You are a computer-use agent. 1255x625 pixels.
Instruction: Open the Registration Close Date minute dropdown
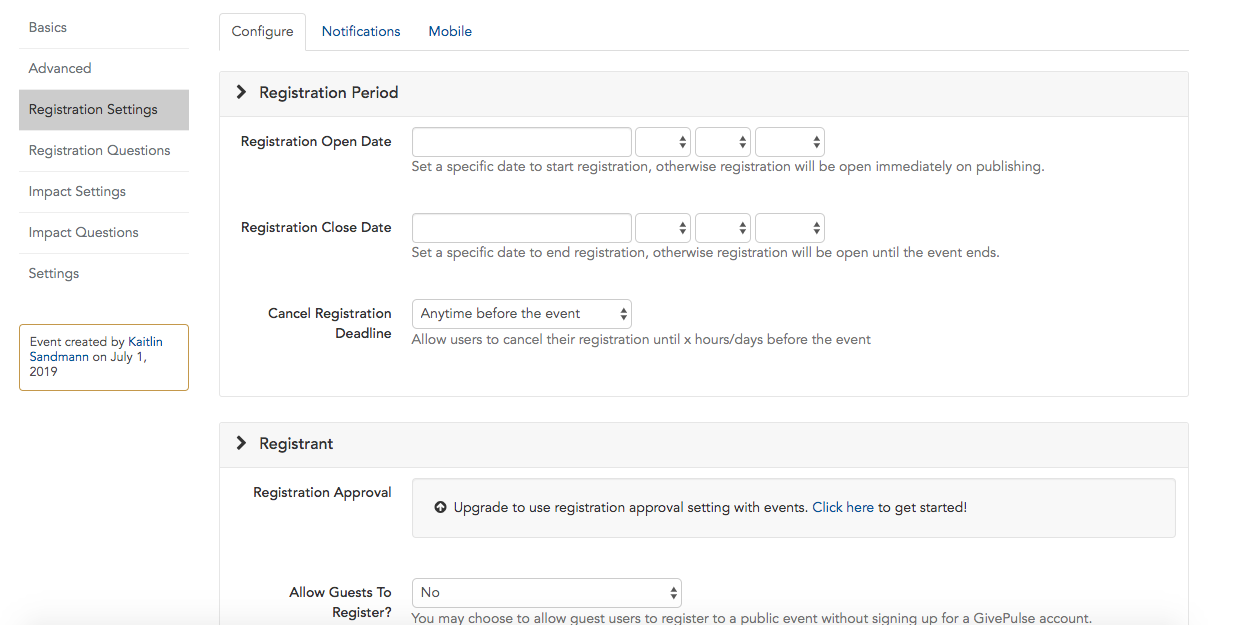(723, 228)
